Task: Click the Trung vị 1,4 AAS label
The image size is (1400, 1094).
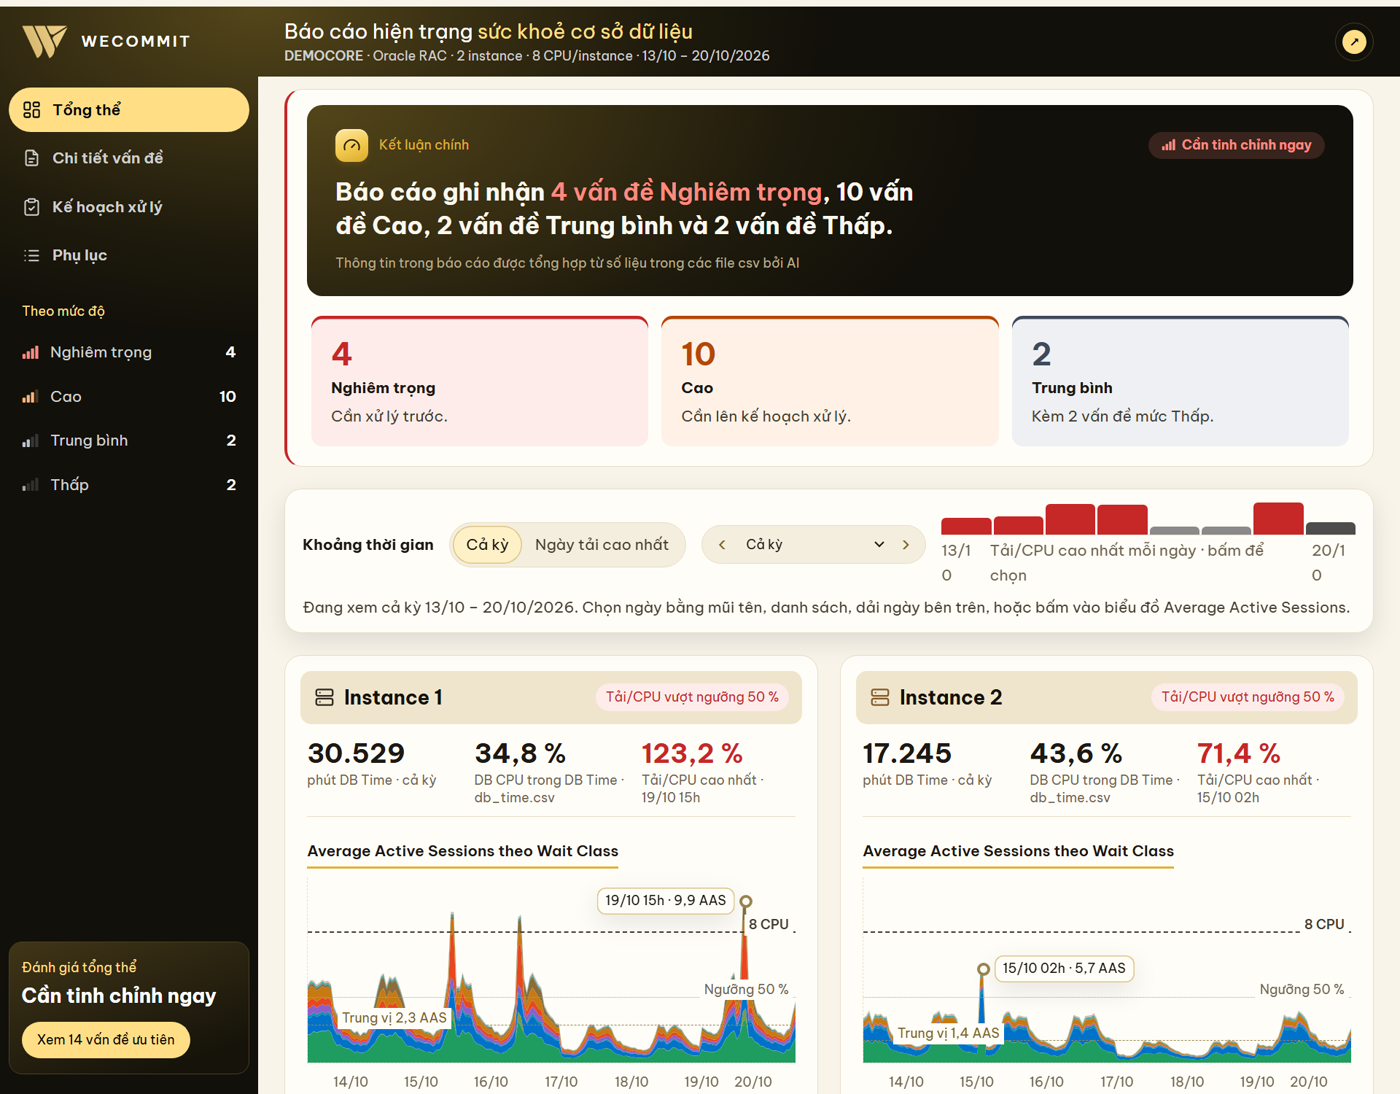Action: click(x=948, y=1033)
